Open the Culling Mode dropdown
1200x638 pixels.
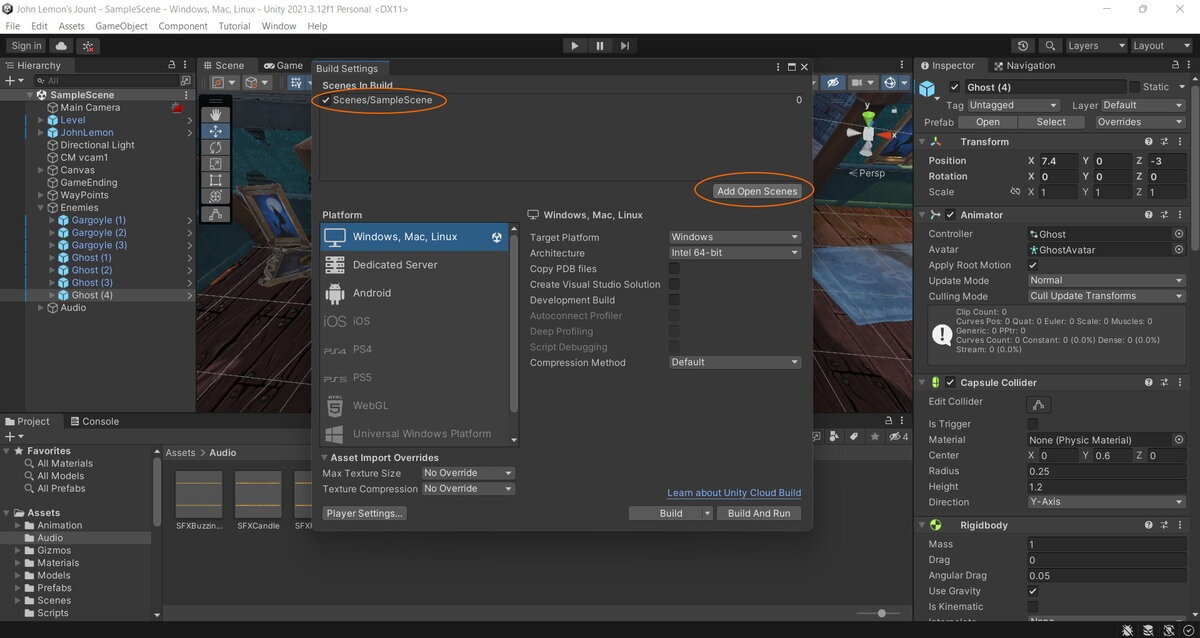point(1106,296)
